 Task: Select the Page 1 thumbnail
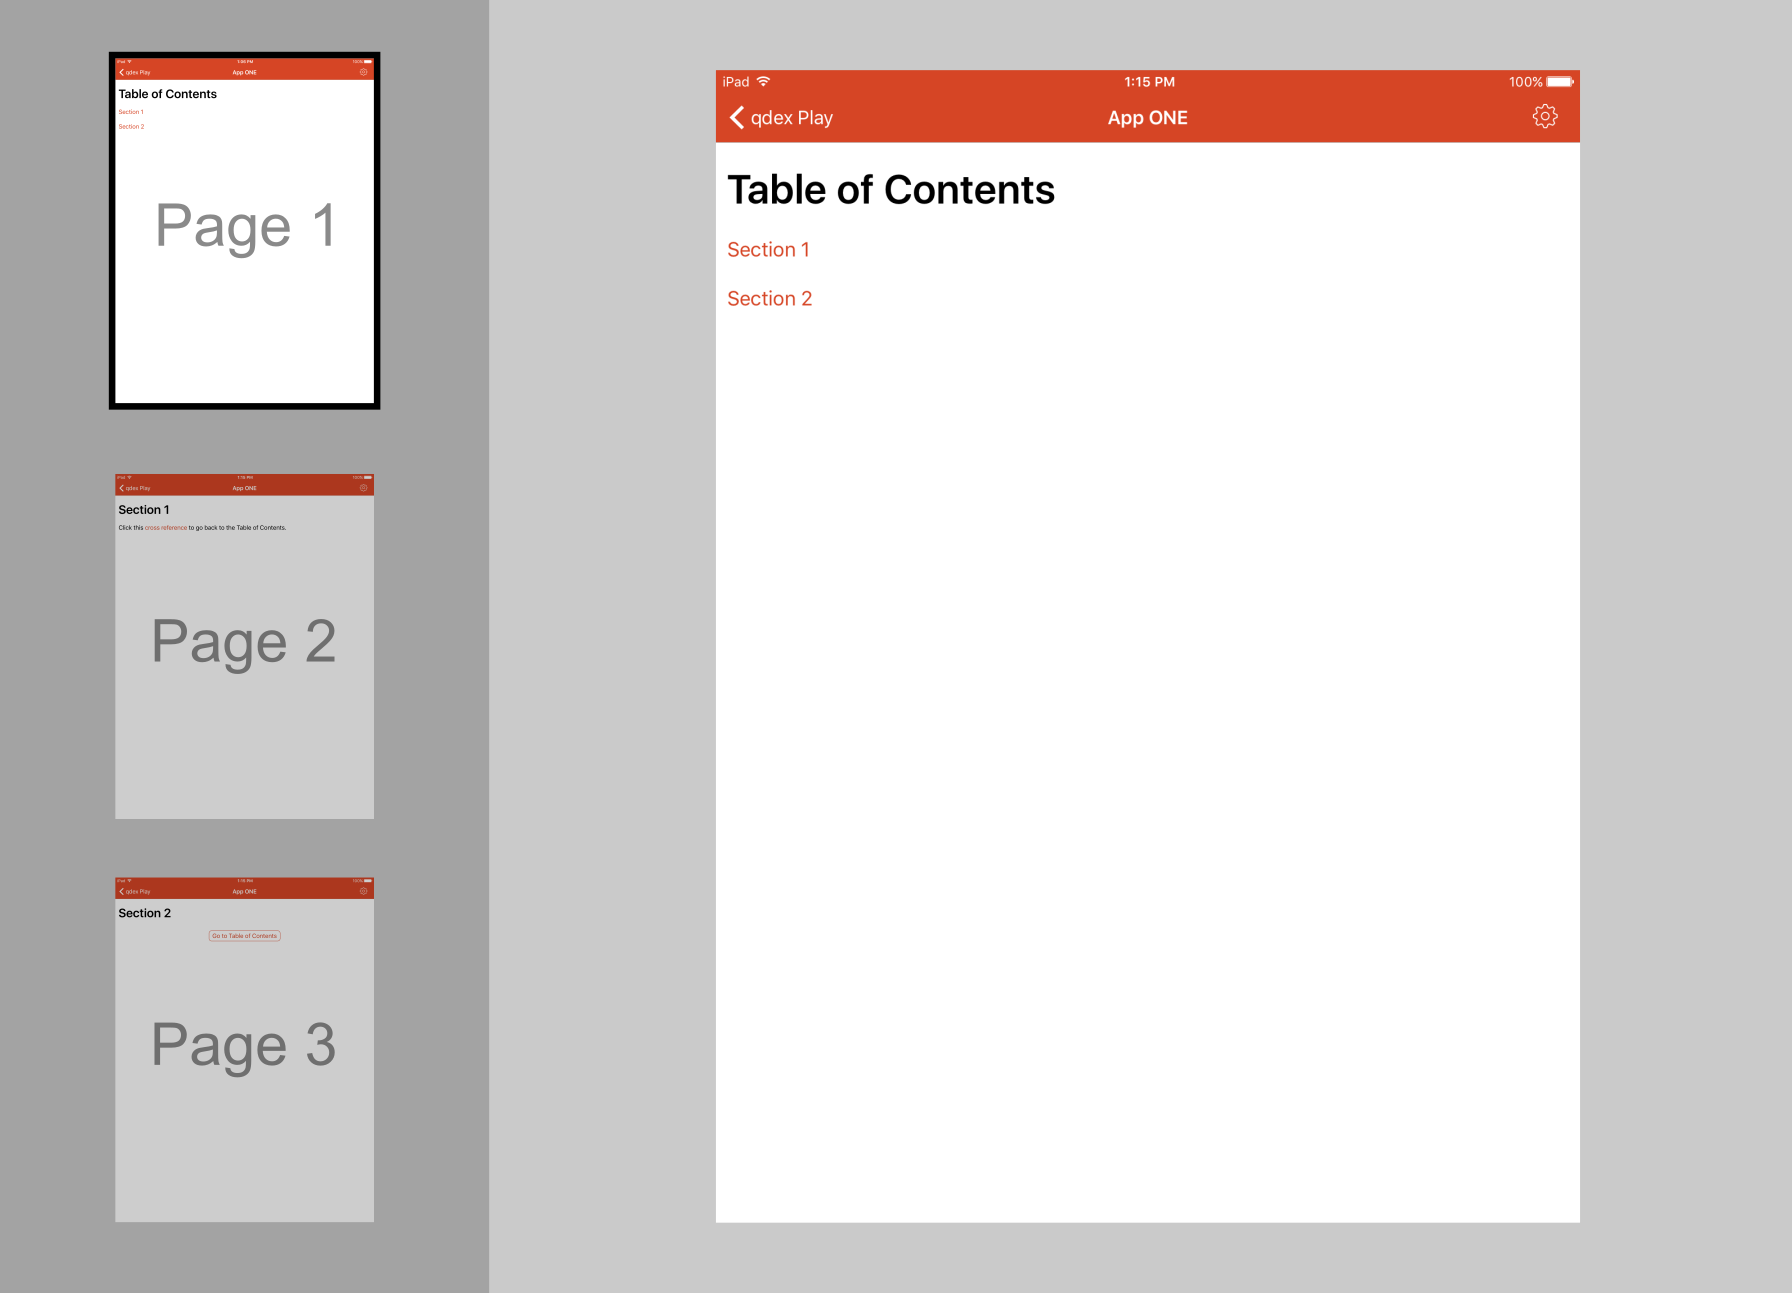coord(245,231)
